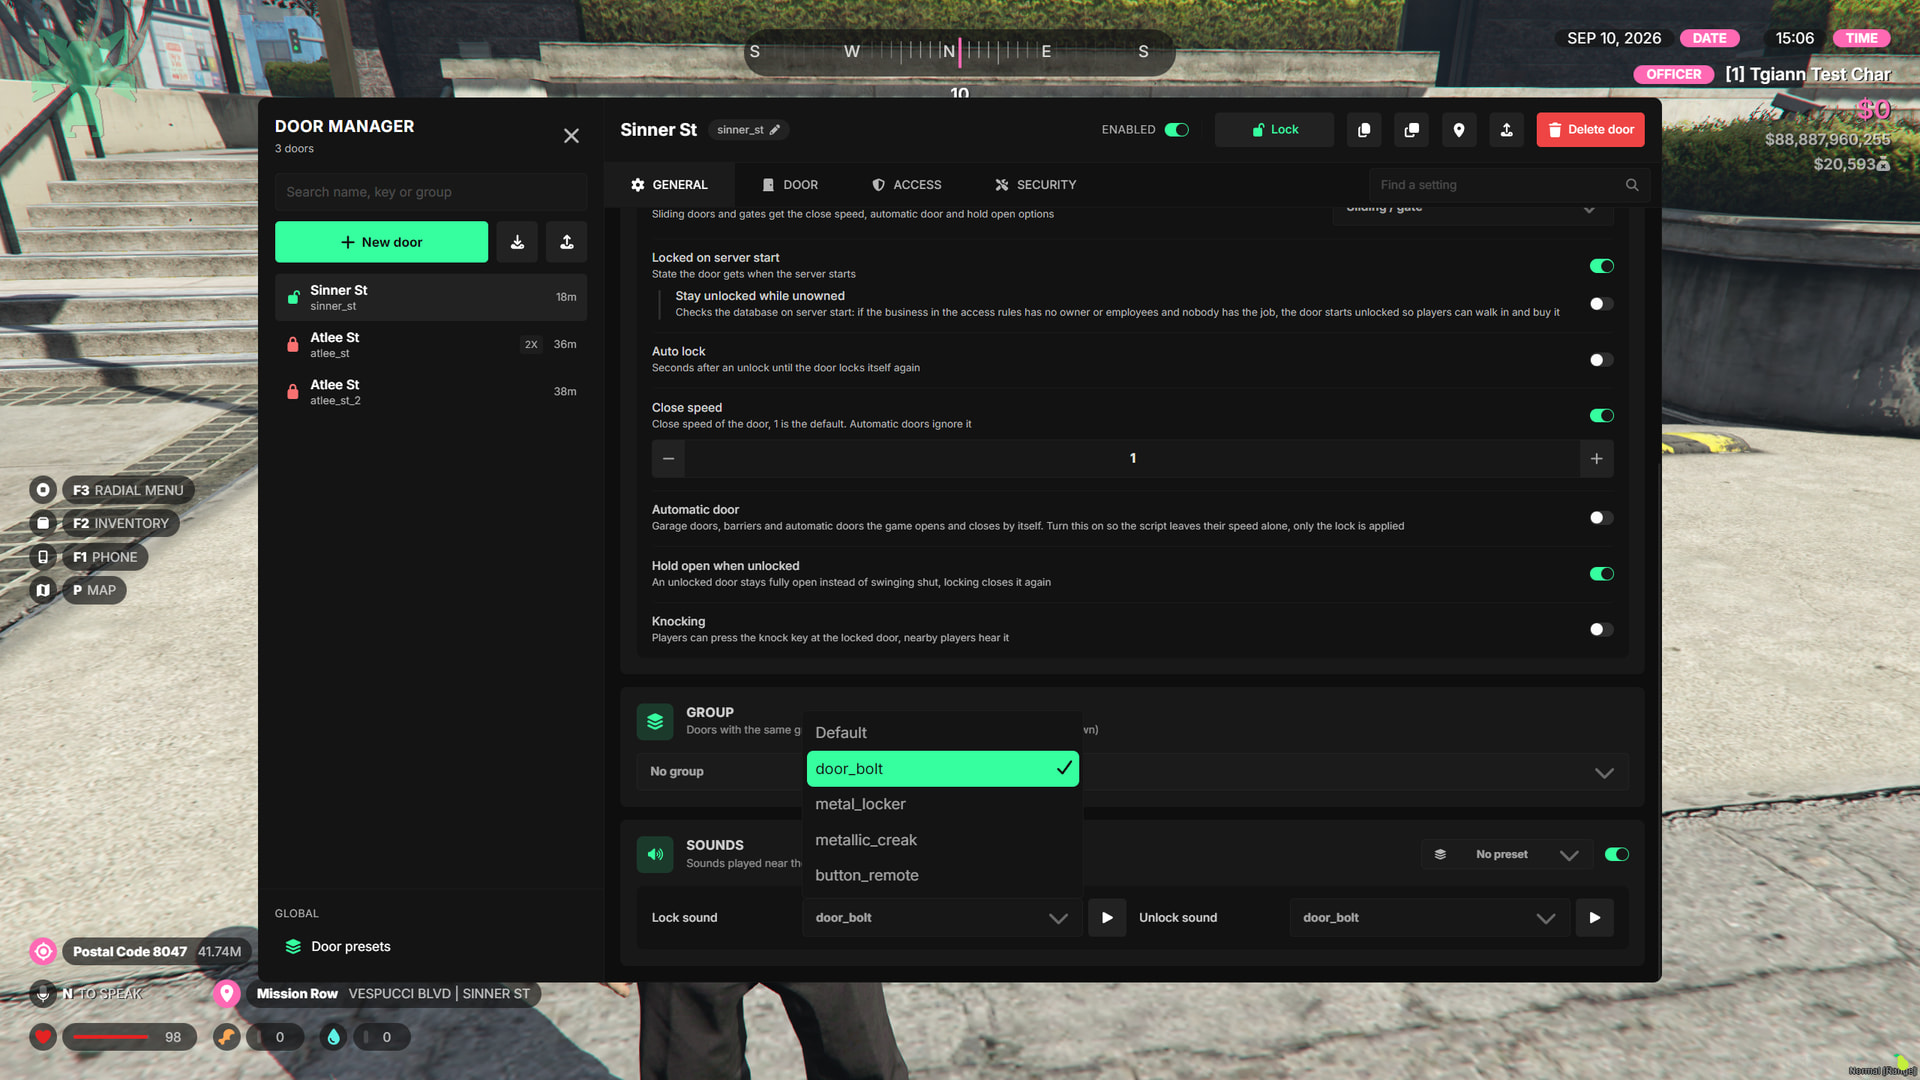1920x1080 pixels.
Task: Click the Phone HUD icon
Action: [x=43, y=557]
